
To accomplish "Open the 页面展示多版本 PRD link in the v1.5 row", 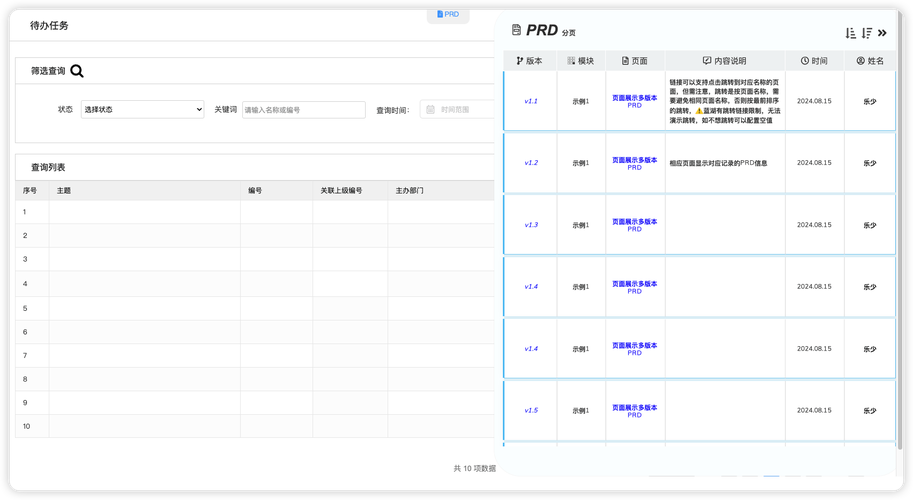I will 635,411.
